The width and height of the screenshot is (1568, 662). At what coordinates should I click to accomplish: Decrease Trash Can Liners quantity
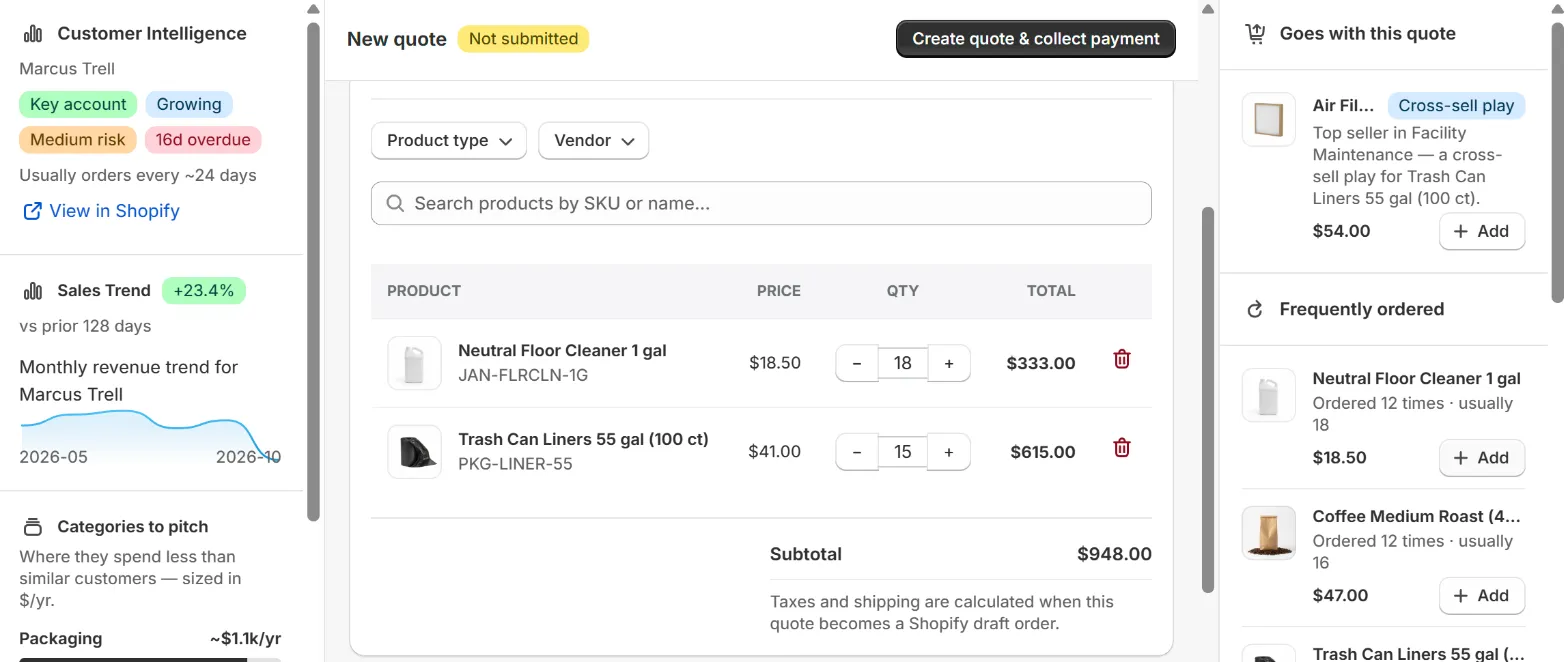click(857, 452)
